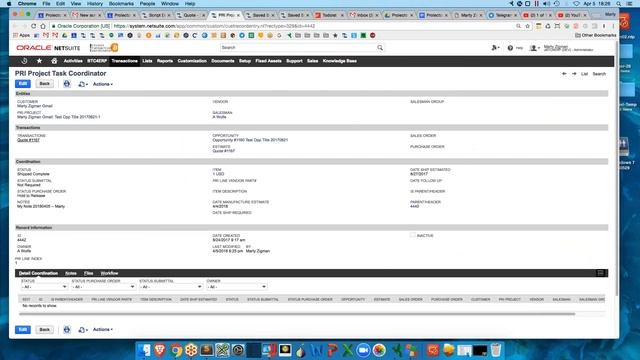Click 'No records to show' text
This screenshot has height=360, width=640.
(x=39, y=306)
